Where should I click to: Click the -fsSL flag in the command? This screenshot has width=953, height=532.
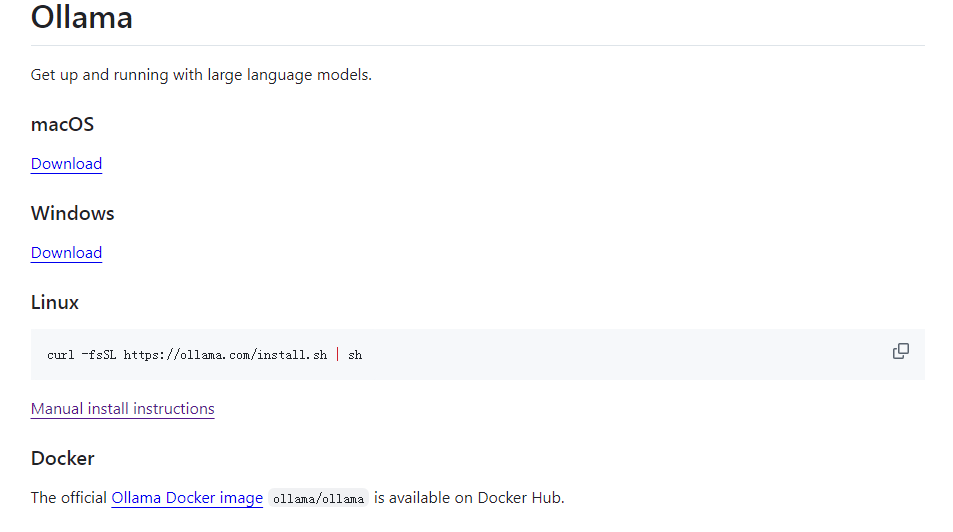pyautogui.click(x=100, y=355)
